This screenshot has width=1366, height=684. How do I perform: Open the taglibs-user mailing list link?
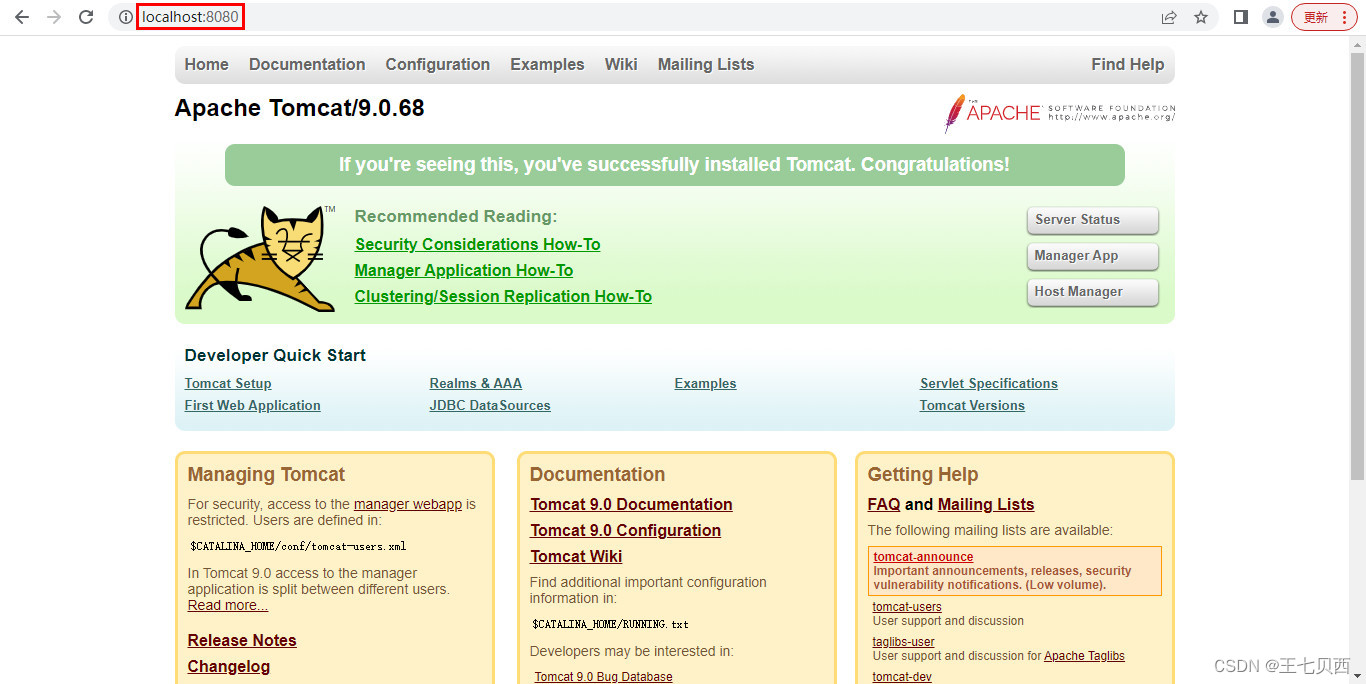point(903,642)
